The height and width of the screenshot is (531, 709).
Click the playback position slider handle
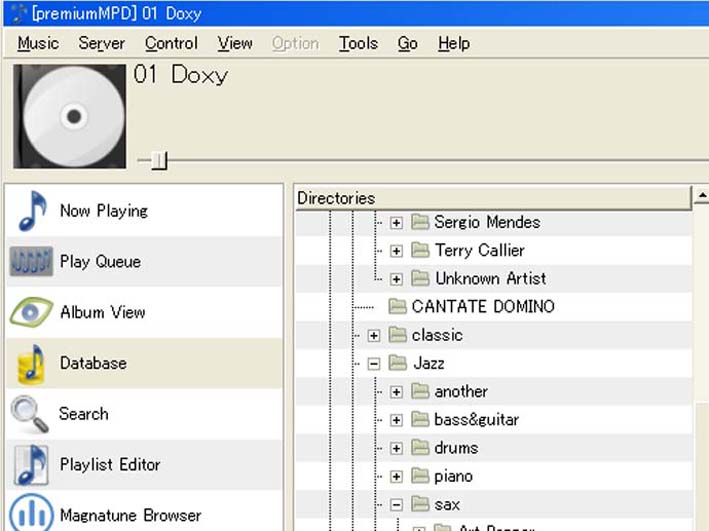159,161
